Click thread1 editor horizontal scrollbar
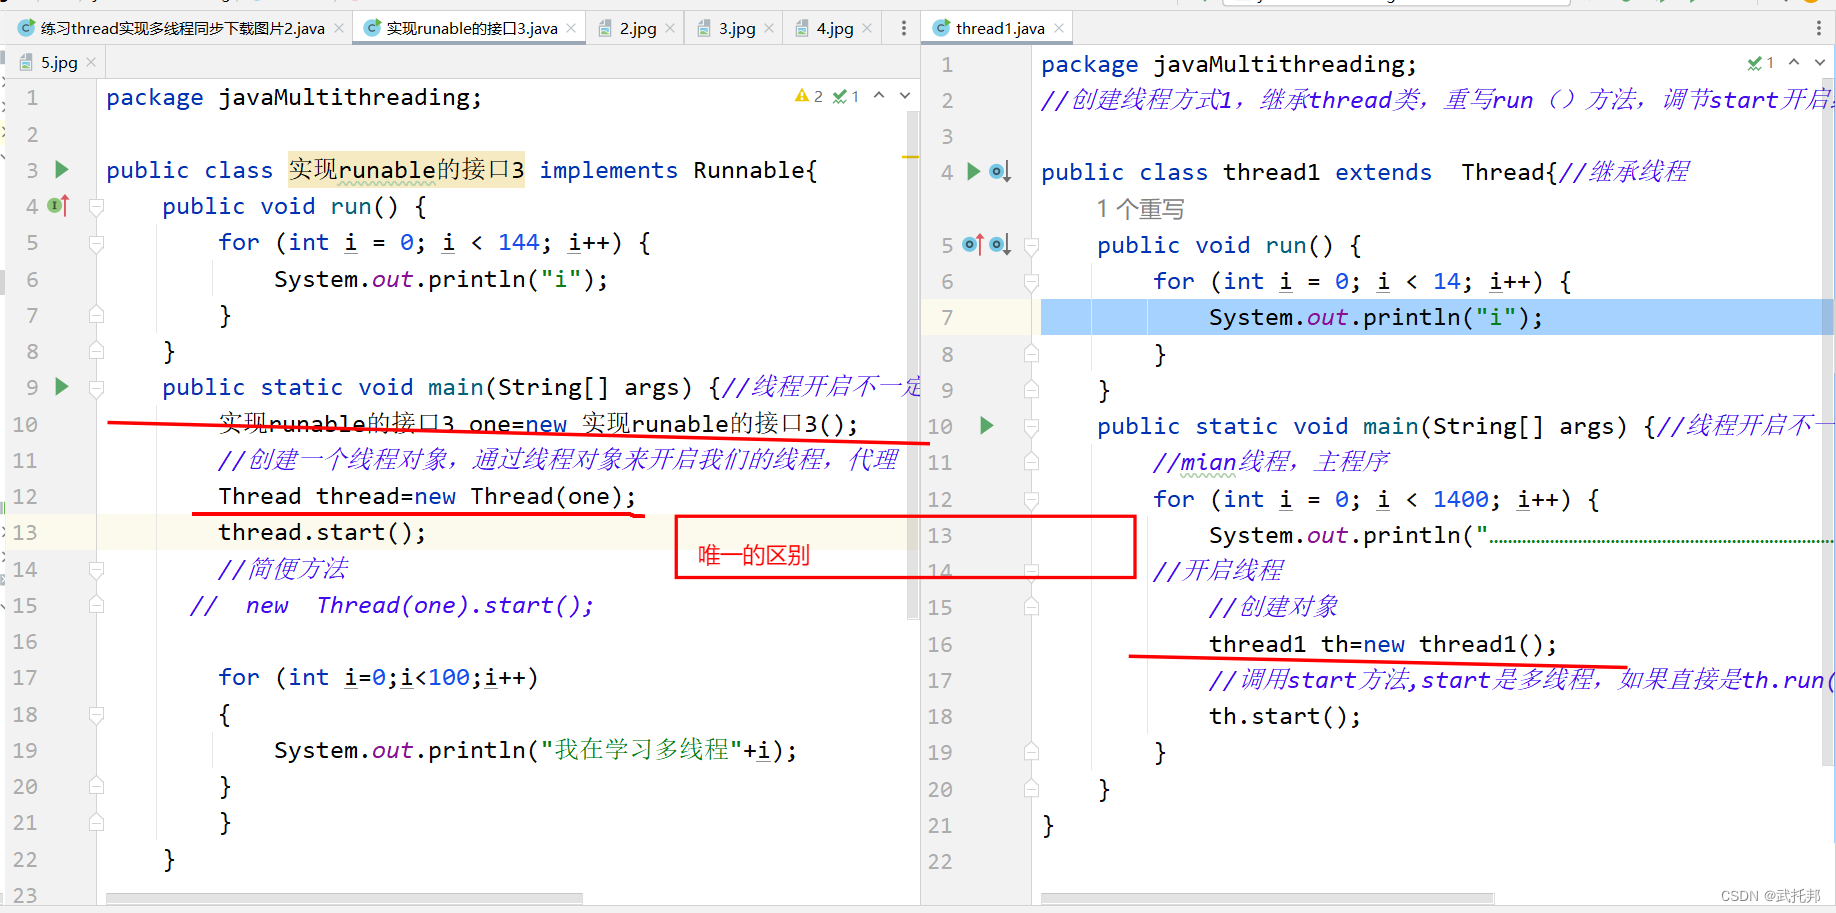Screen dimensions: 1836x913 [1267, 899]
